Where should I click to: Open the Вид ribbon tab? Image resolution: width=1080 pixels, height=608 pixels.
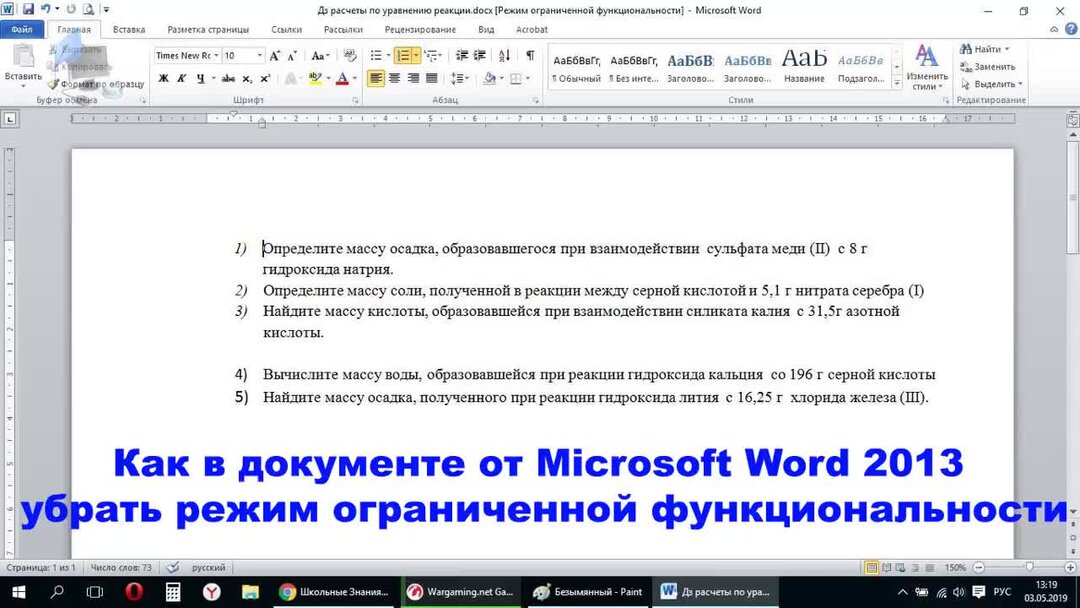(486, 30)
